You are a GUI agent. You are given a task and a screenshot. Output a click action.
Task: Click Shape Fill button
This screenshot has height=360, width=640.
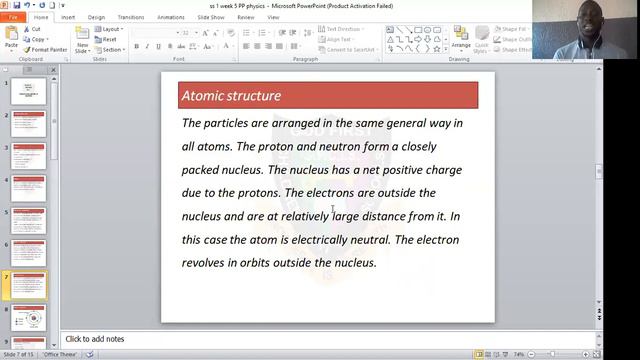512,29
